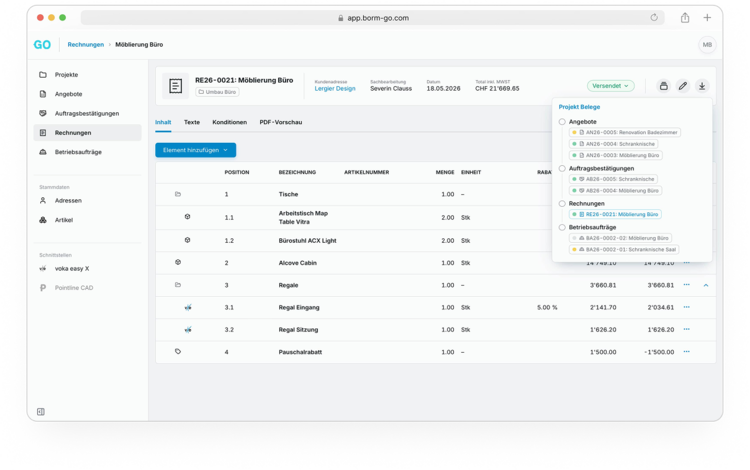
Task: Click the pencil edit icon
Action: point(683,86)
